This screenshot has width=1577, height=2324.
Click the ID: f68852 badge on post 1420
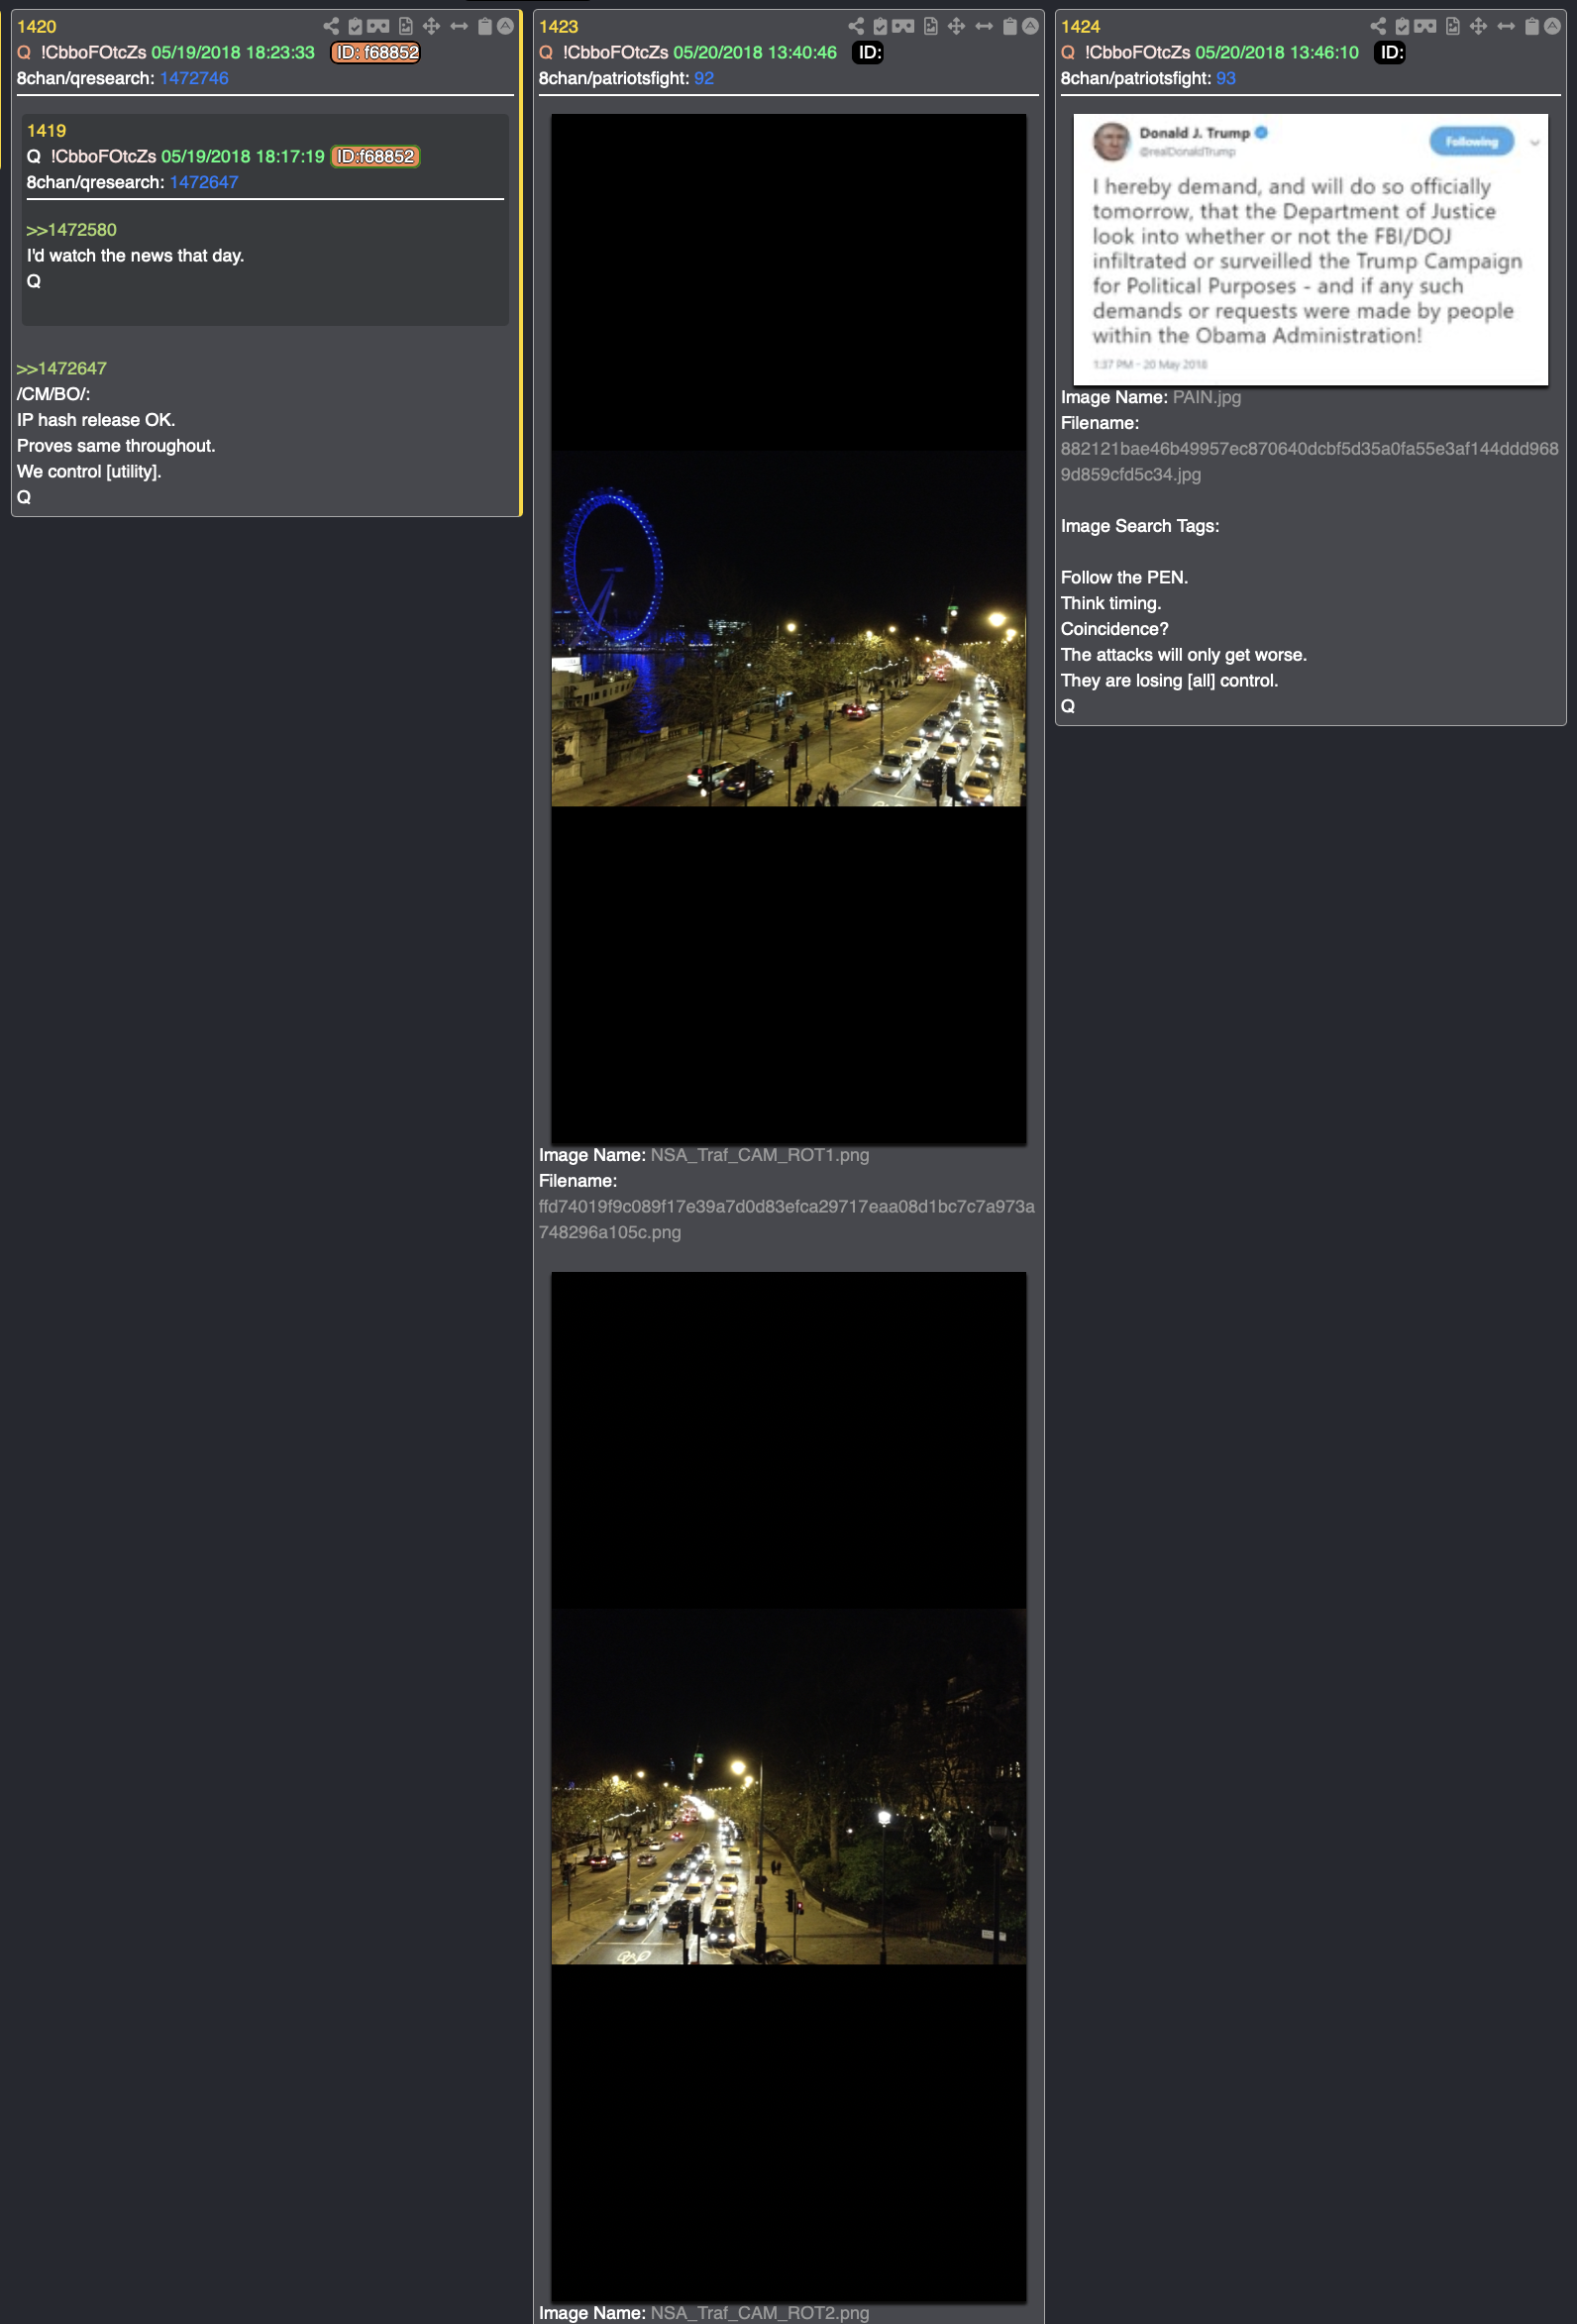coord(376,52)
